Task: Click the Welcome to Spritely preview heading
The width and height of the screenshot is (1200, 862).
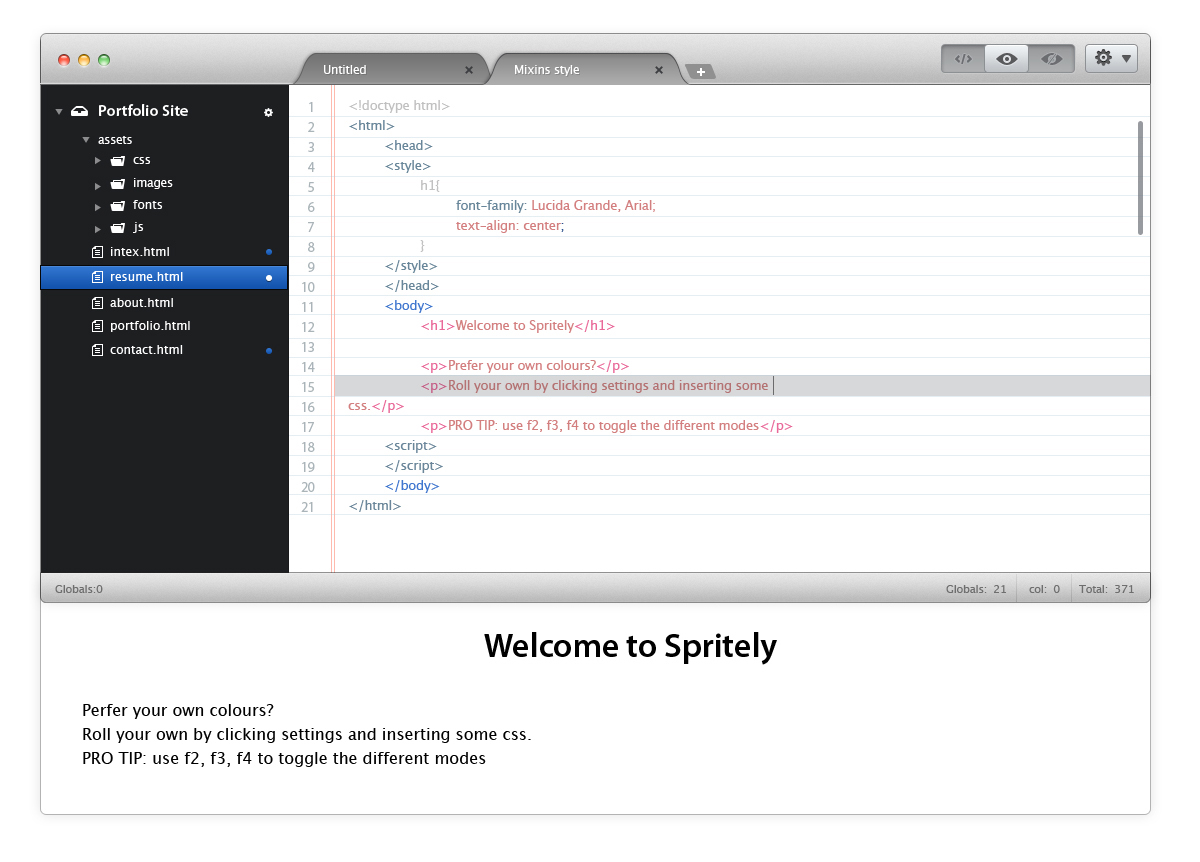Action: tap(630, 646)
